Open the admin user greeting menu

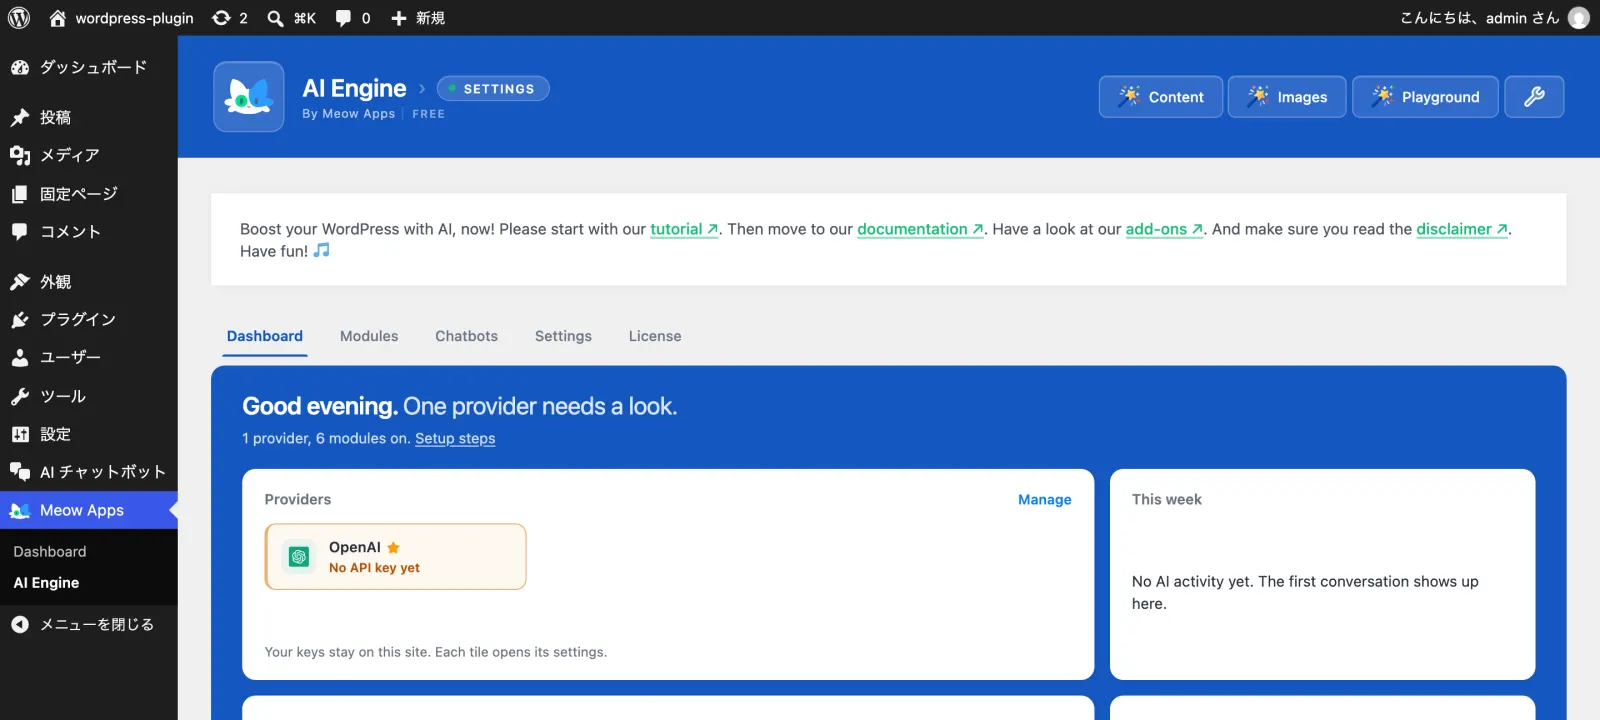pyautogui.click(x=1494, y=18)
